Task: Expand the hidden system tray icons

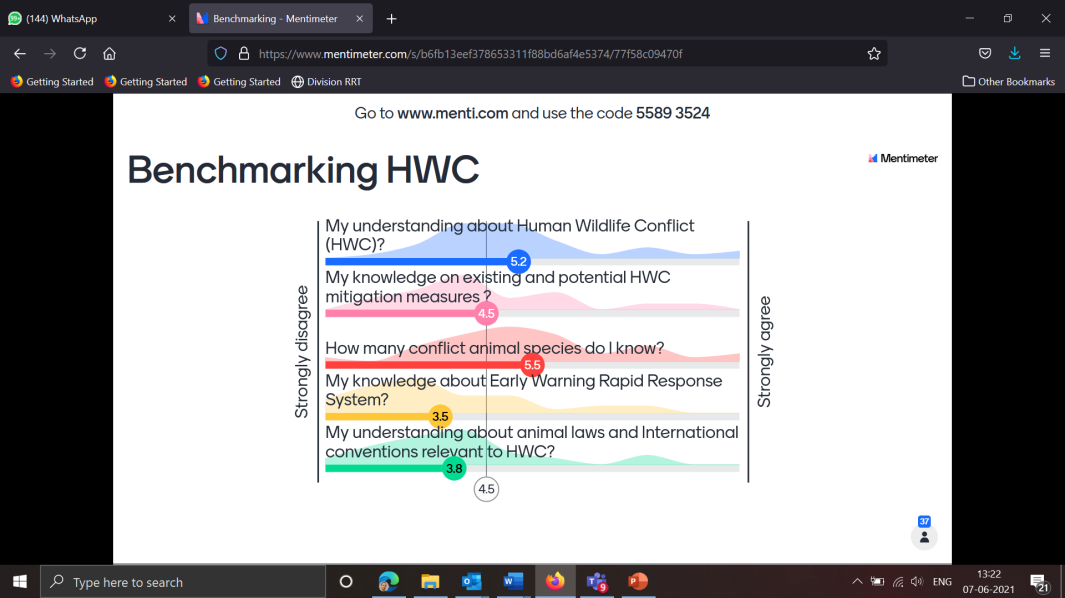Action: [x=857, y=582]
